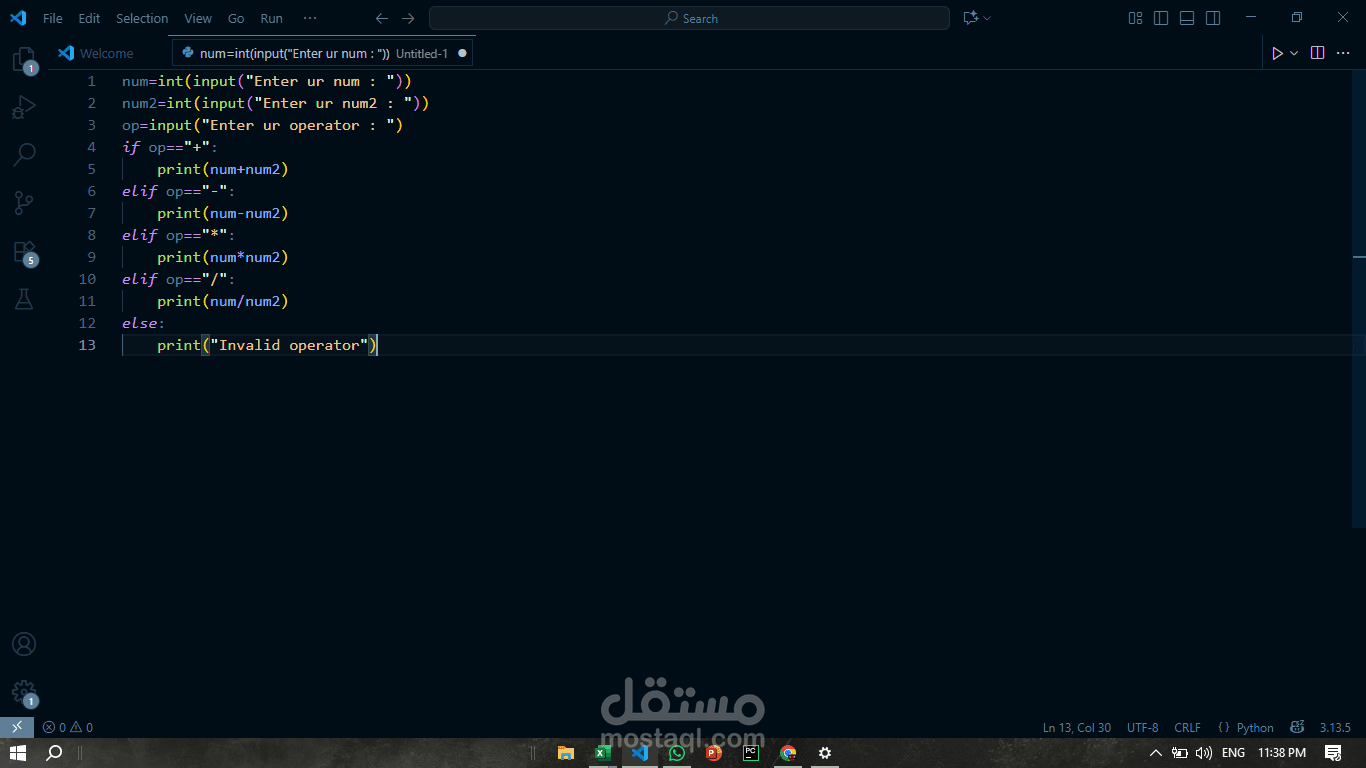The width and height of the screenshot is (1366, 768).
Task: Open the remote window button in the status bar
Action: coord(17,727)
